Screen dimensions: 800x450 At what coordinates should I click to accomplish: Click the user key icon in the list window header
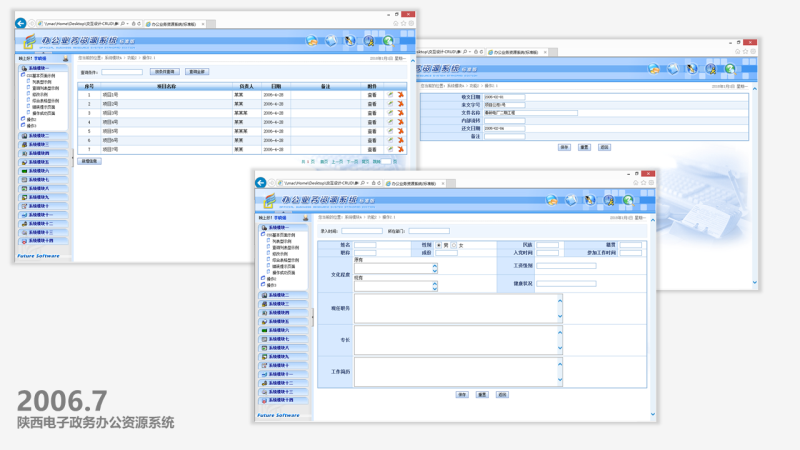click(369, 41)
